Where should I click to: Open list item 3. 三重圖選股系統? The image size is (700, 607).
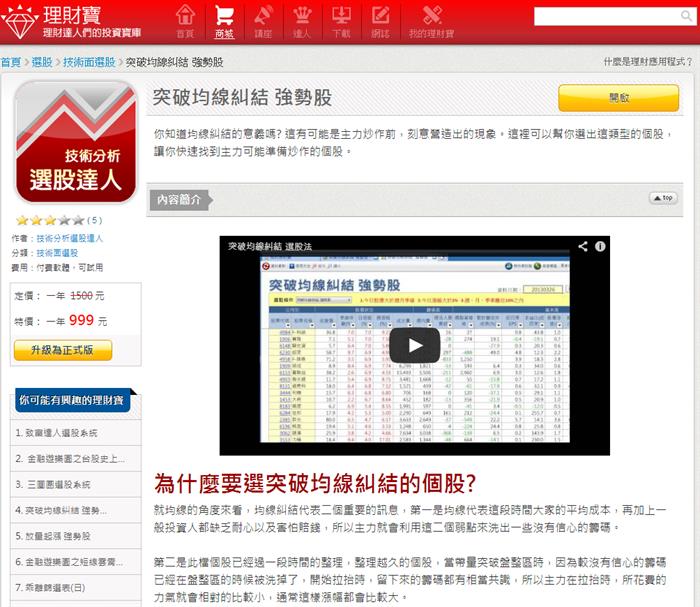(x=75, y=484)
